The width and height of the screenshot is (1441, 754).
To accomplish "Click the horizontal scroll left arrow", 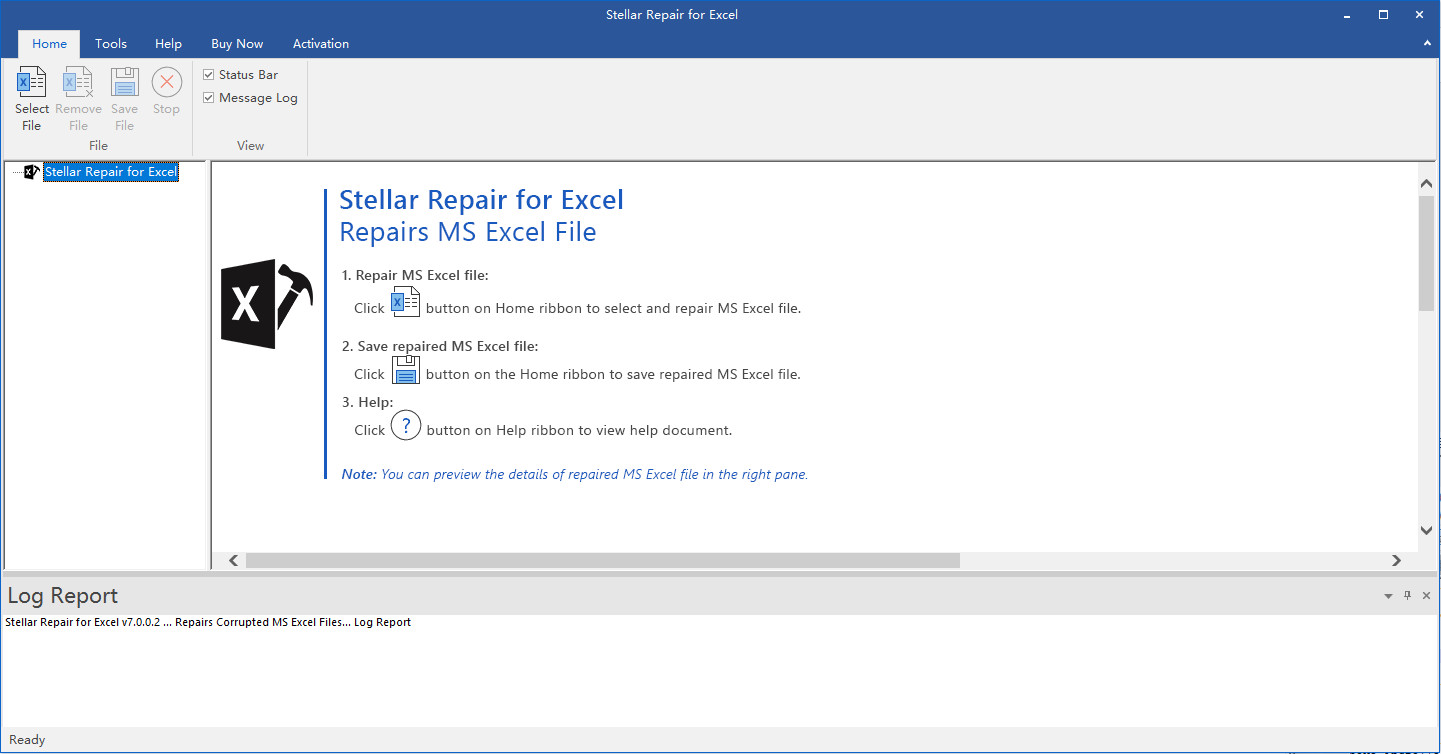I will pyautogui.click(x=233, y=561).
